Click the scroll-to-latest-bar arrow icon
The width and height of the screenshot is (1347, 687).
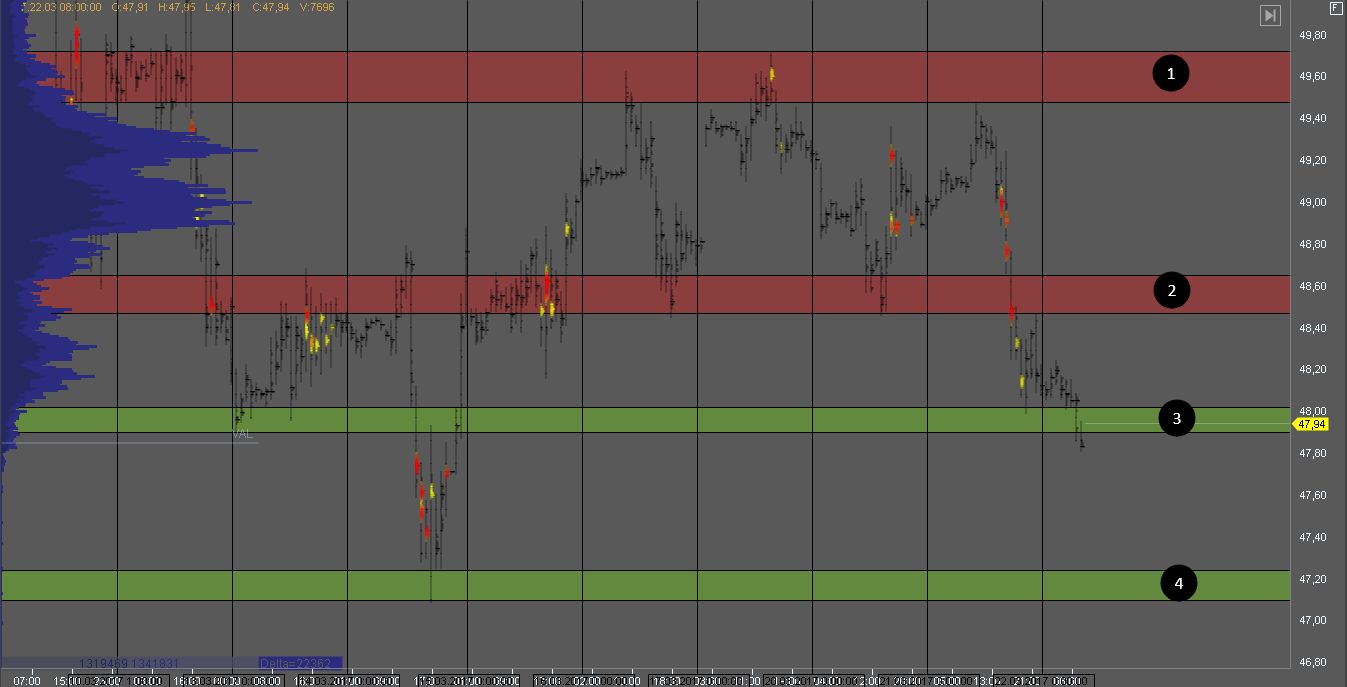[x=1270, y=15]
